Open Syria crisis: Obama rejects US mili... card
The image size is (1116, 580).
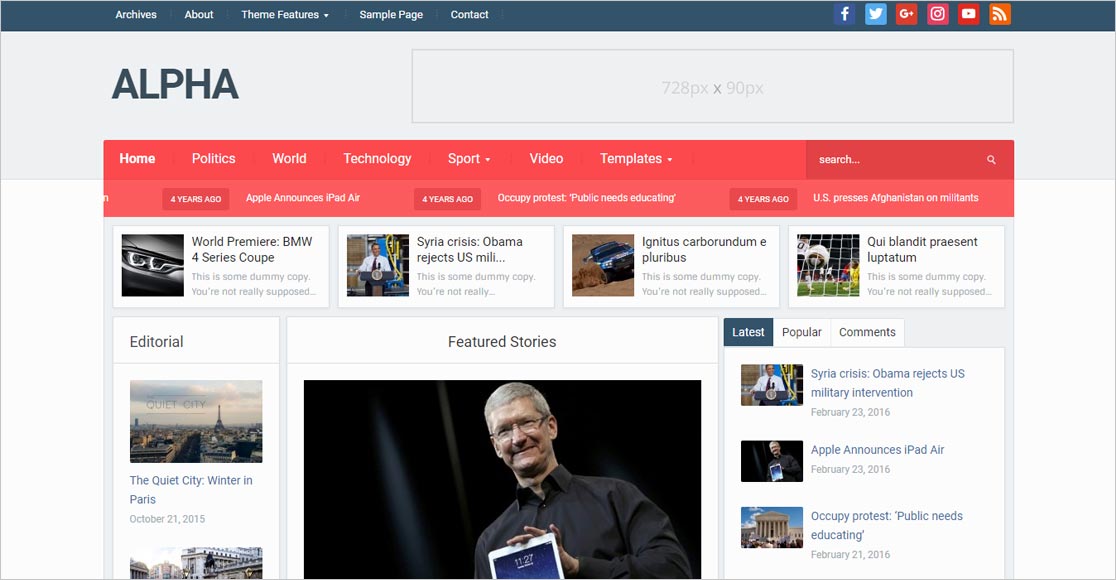(470, 249)
